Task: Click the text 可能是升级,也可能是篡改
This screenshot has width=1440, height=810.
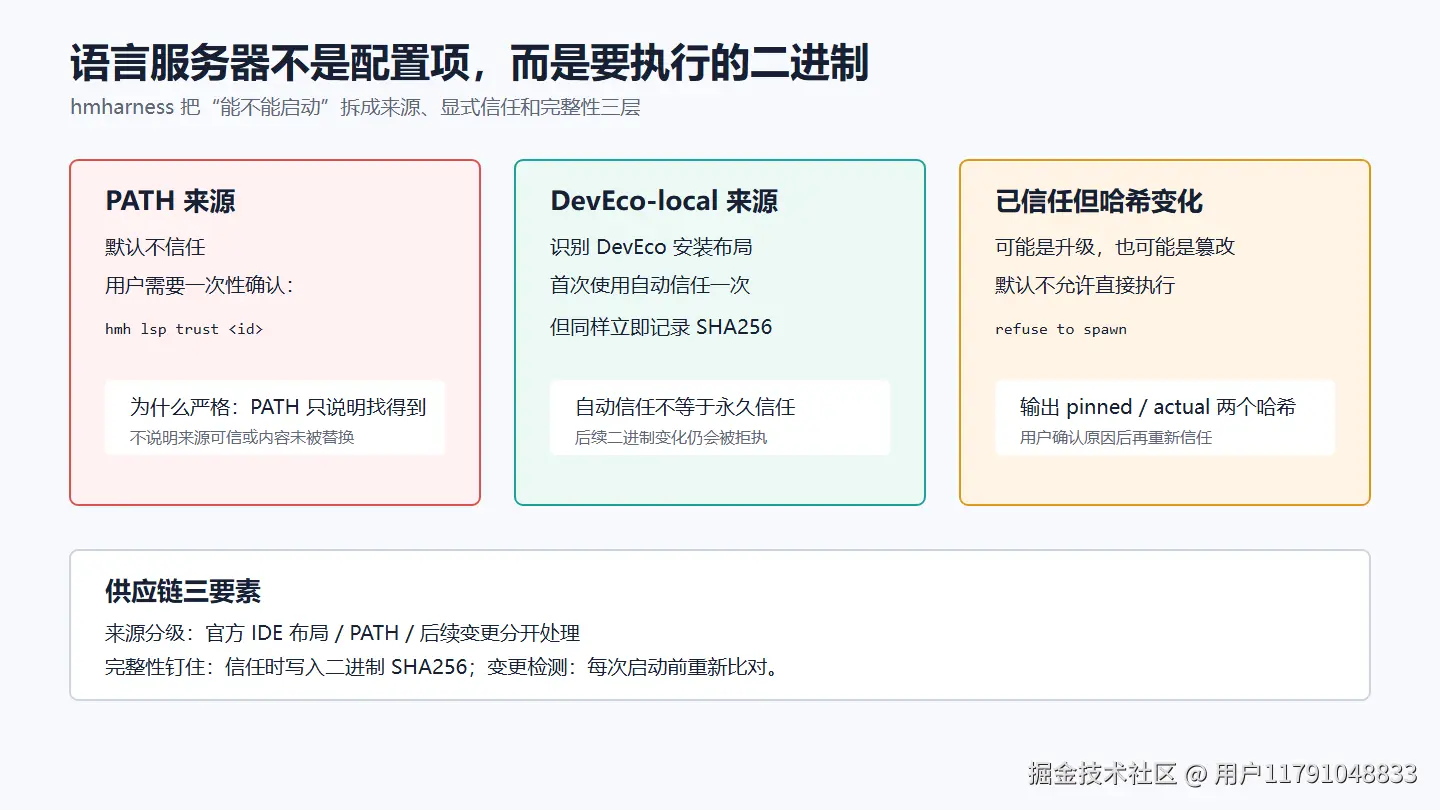Action: point(1115,247)
